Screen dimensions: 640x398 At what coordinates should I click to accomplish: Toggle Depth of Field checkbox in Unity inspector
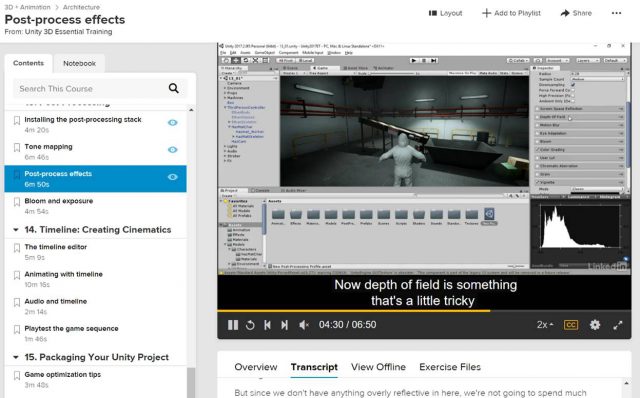tap(538, 117)
